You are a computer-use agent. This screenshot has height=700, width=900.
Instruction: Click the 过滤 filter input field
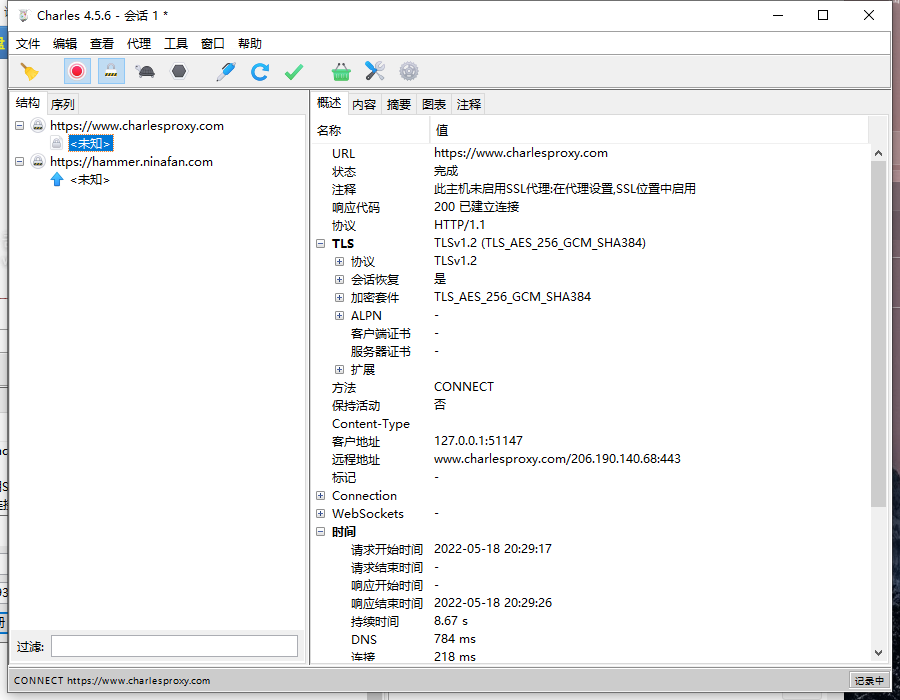(174, 646)
